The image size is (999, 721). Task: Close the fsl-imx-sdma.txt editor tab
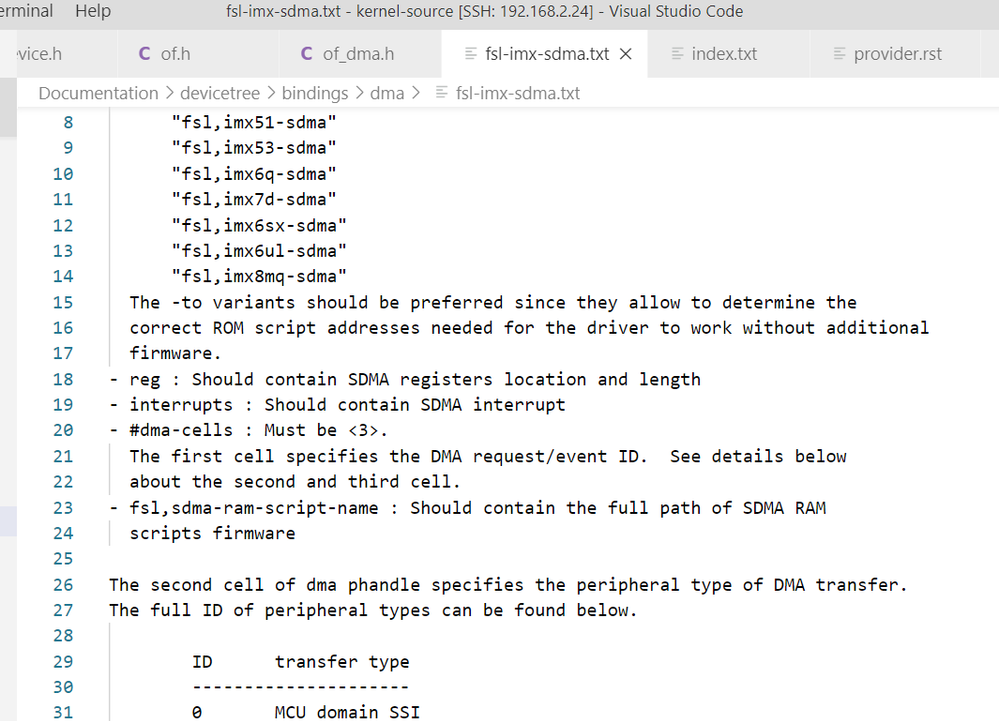tap(626, 54)
